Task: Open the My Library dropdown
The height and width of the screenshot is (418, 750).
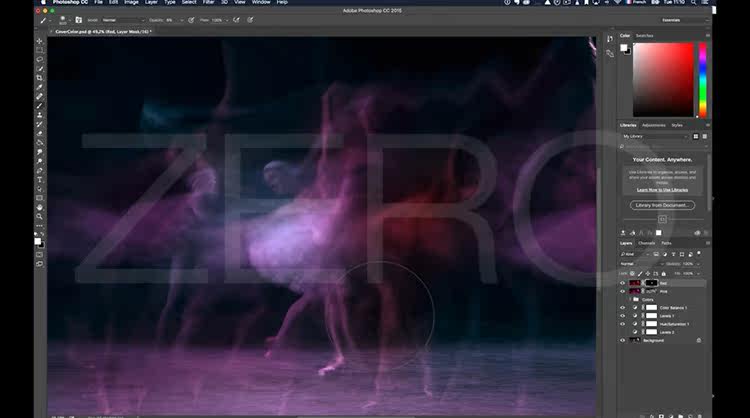Action: [654, 136]
